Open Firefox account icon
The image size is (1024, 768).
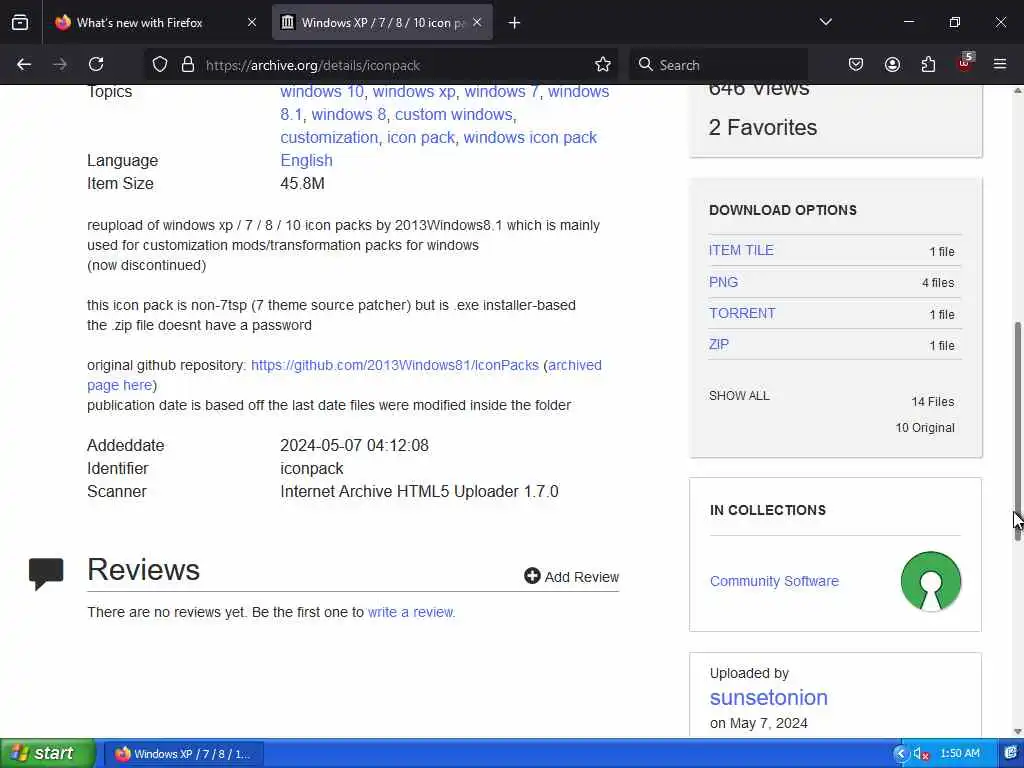892,64
